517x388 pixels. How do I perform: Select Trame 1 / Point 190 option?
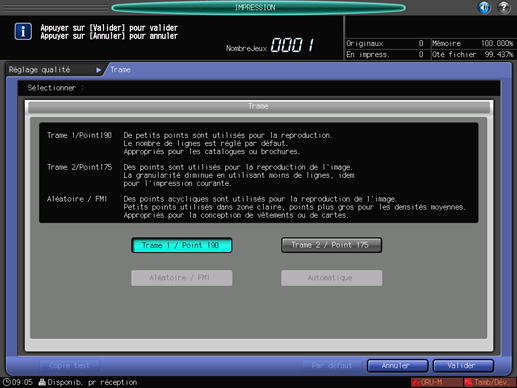click(182, 245)
